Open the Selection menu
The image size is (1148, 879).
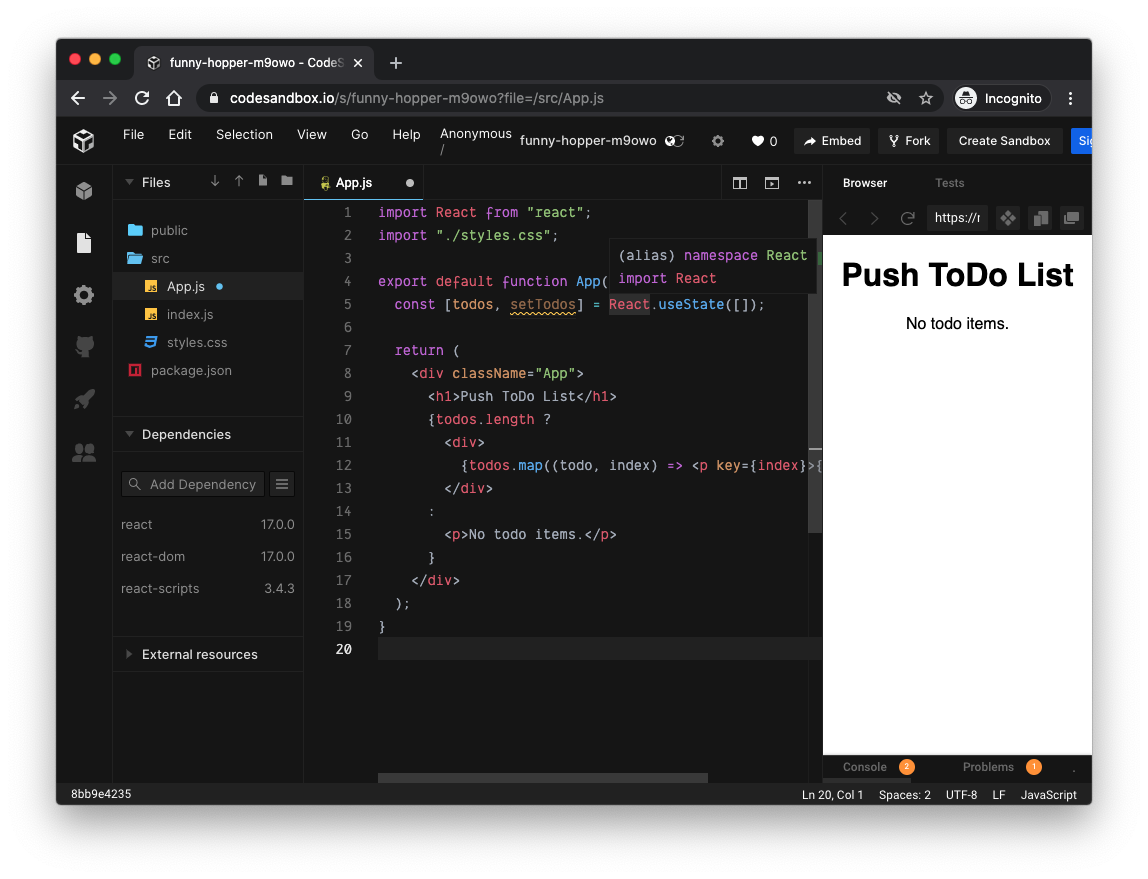point(244,135)
